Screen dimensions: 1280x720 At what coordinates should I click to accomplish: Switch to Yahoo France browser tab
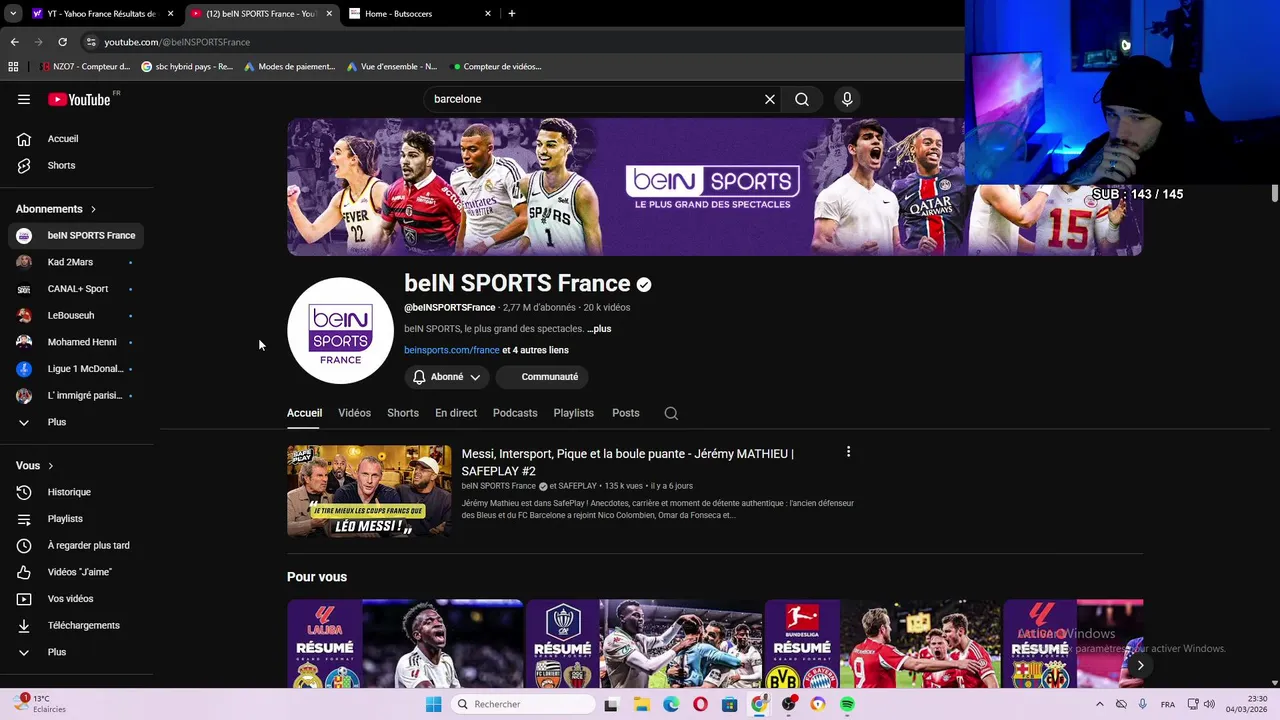point(101,14)
